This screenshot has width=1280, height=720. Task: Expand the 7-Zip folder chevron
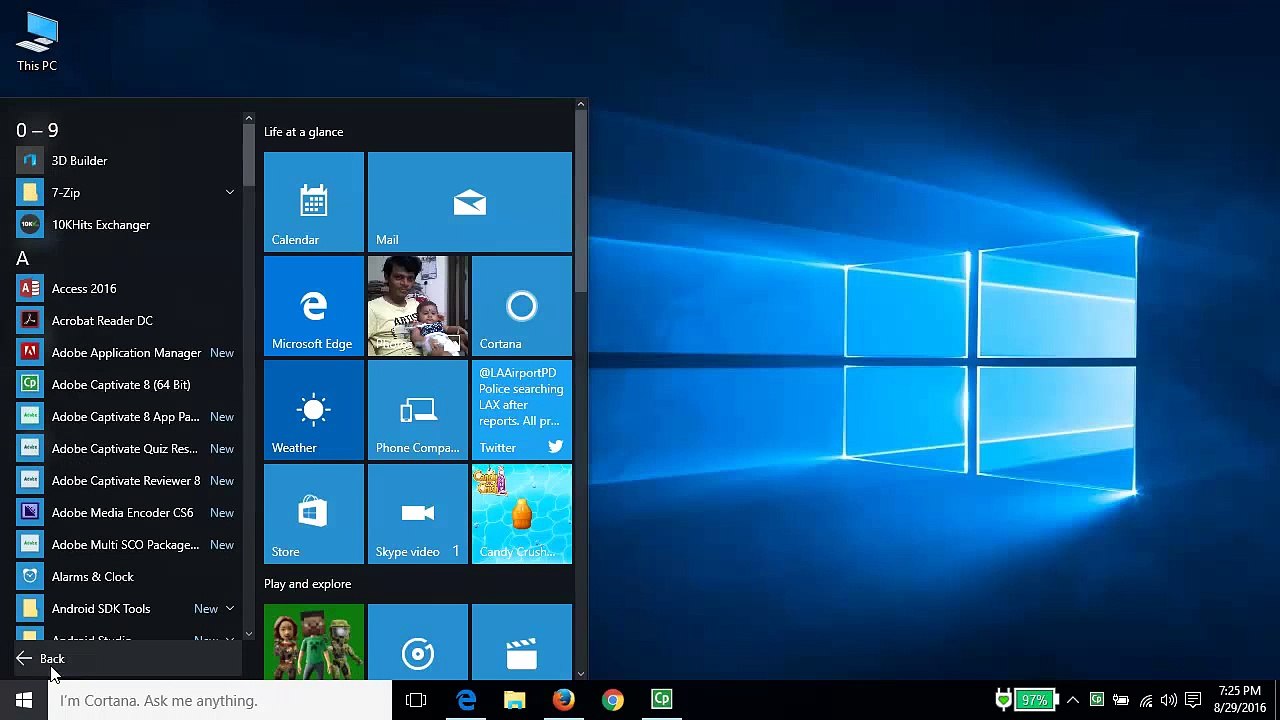230,192
